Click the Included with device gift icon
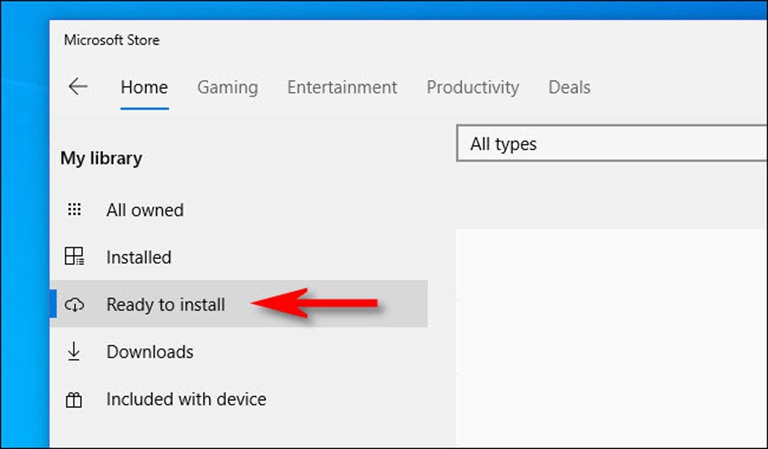Screen dimensions: 768x449 tap(74, 399)
